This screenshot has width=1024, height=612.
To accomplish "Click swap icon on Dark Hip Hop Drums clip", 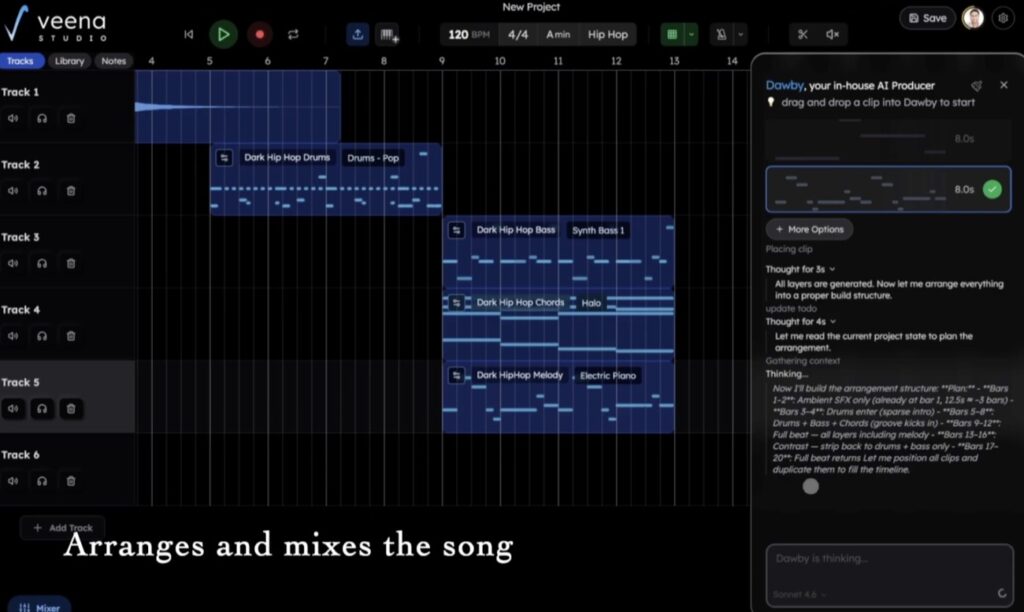I will [224, 157].
